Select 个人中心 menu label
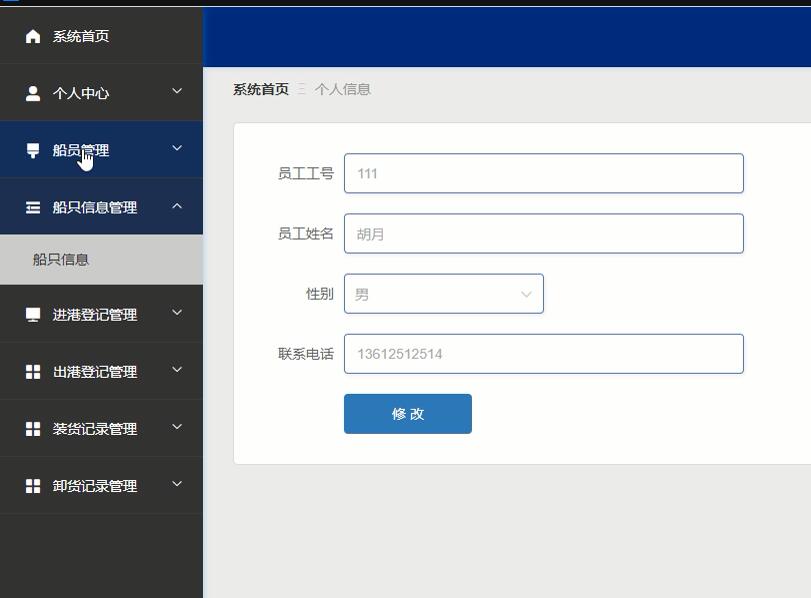This screenshot has height=598, width=811. click(x=81, y=93)
